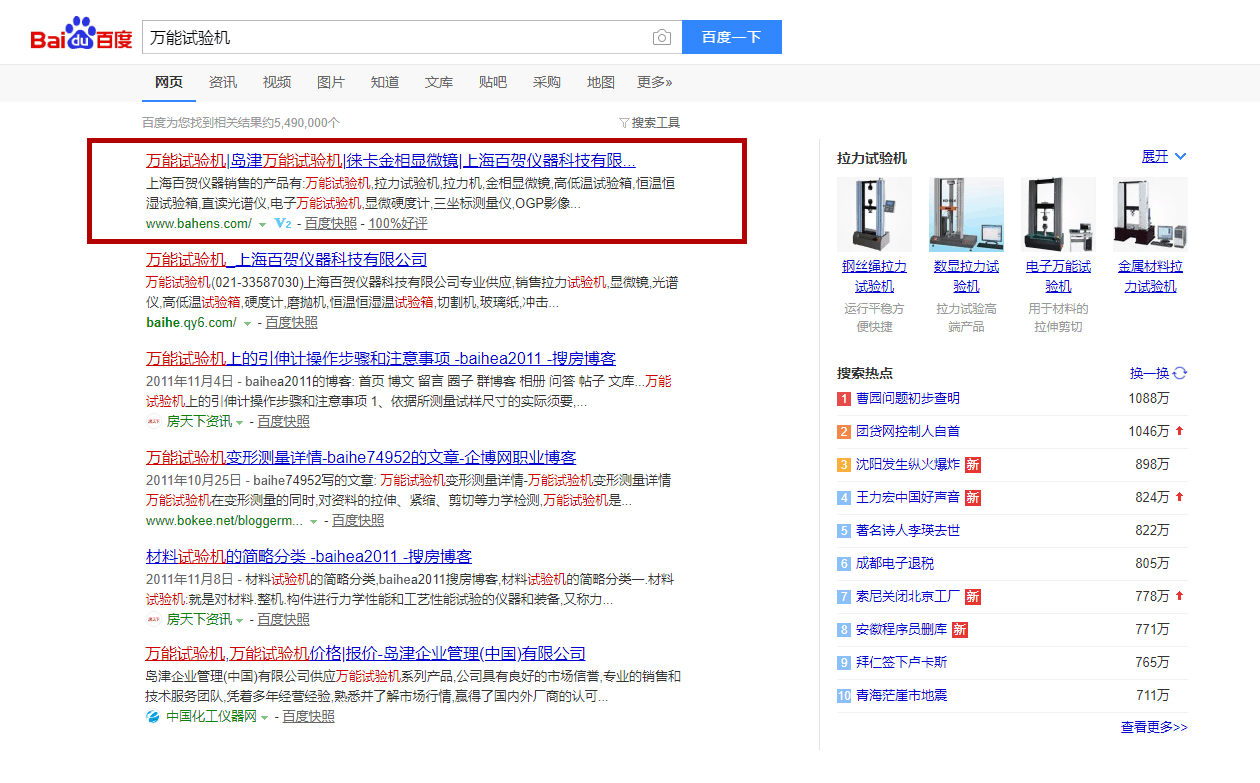
Task: Open 数显拉力试验机 product thumbnail
Action: (x=966, y=214)
